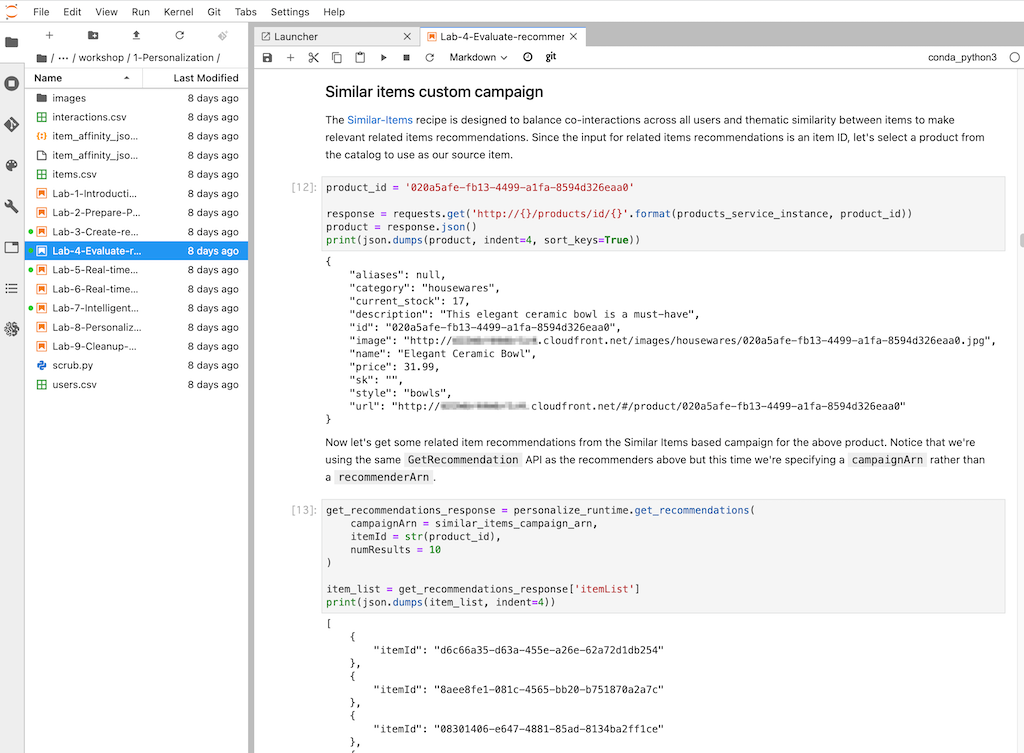Restart the kernel from the toolbar
Viewport: 1024px width, 753px height.
pyautogui.click(x=429, y=58)
